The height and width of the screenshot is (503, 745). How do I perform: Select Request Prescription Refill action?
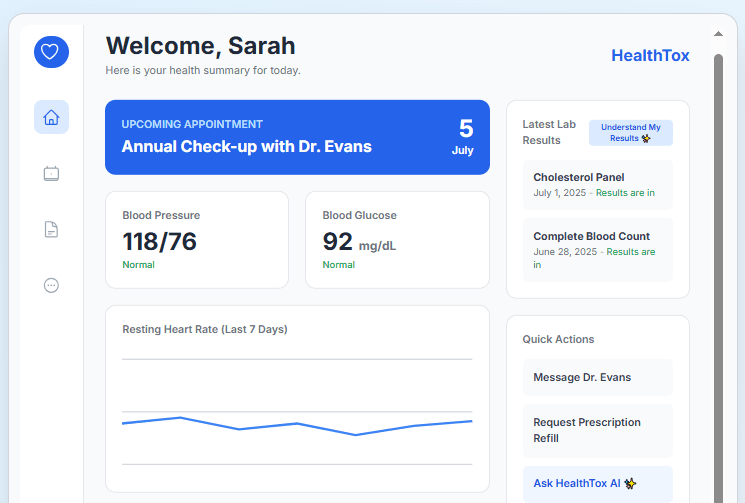(x=598, y=430)
